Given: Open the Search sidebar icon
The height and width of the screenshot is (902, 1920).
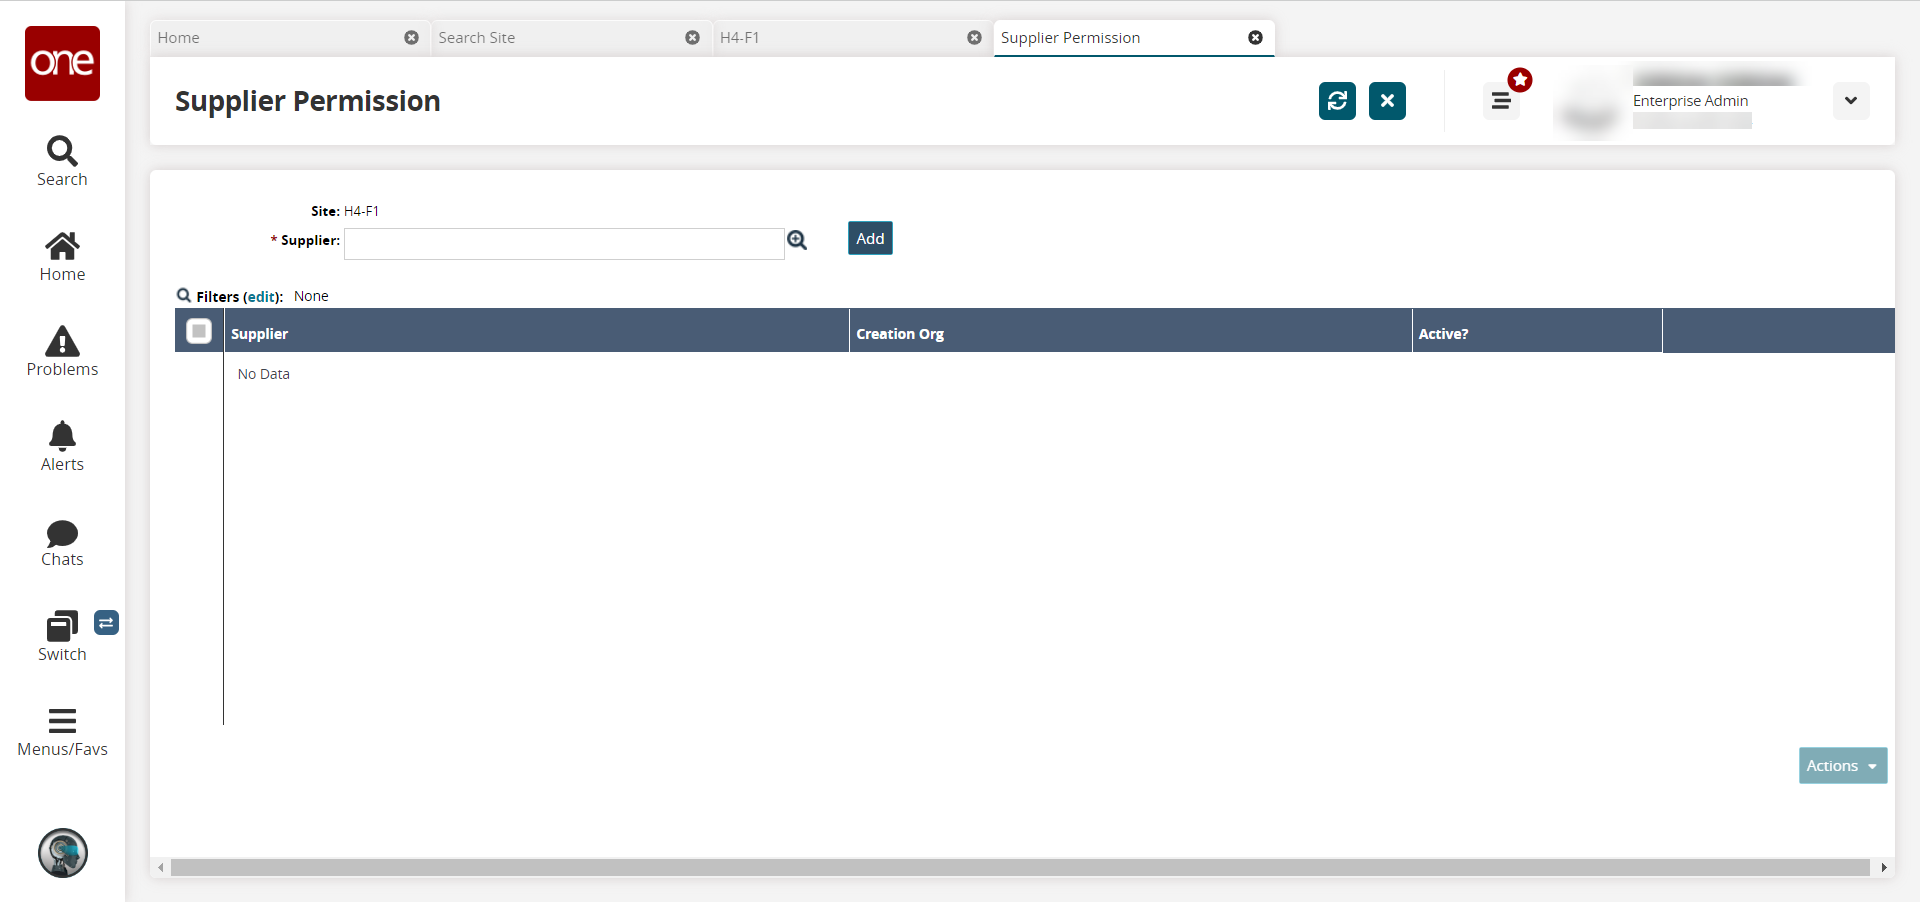Looking at the screenshot, I should click(62, 162).
